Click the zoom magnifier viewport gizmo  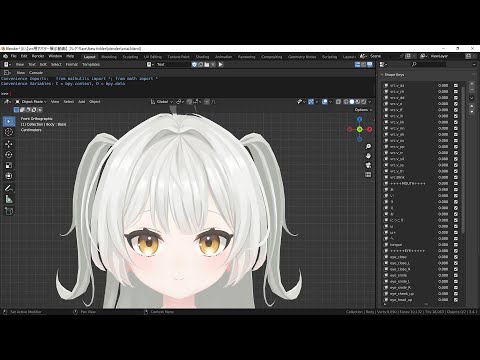click(368, 147)
